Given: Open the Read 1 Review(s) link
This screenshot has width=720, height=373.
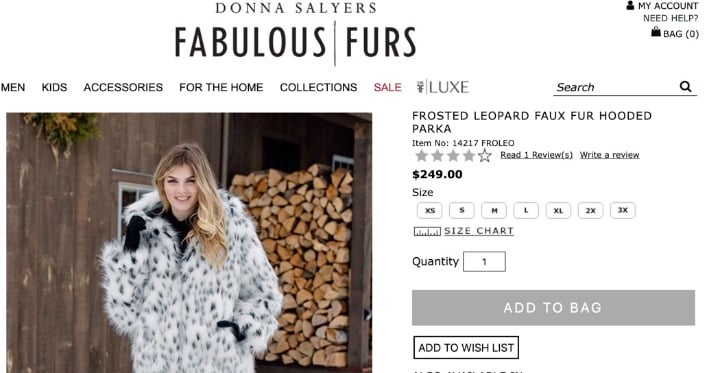Looking at the screenshot, I should point(536,155).
